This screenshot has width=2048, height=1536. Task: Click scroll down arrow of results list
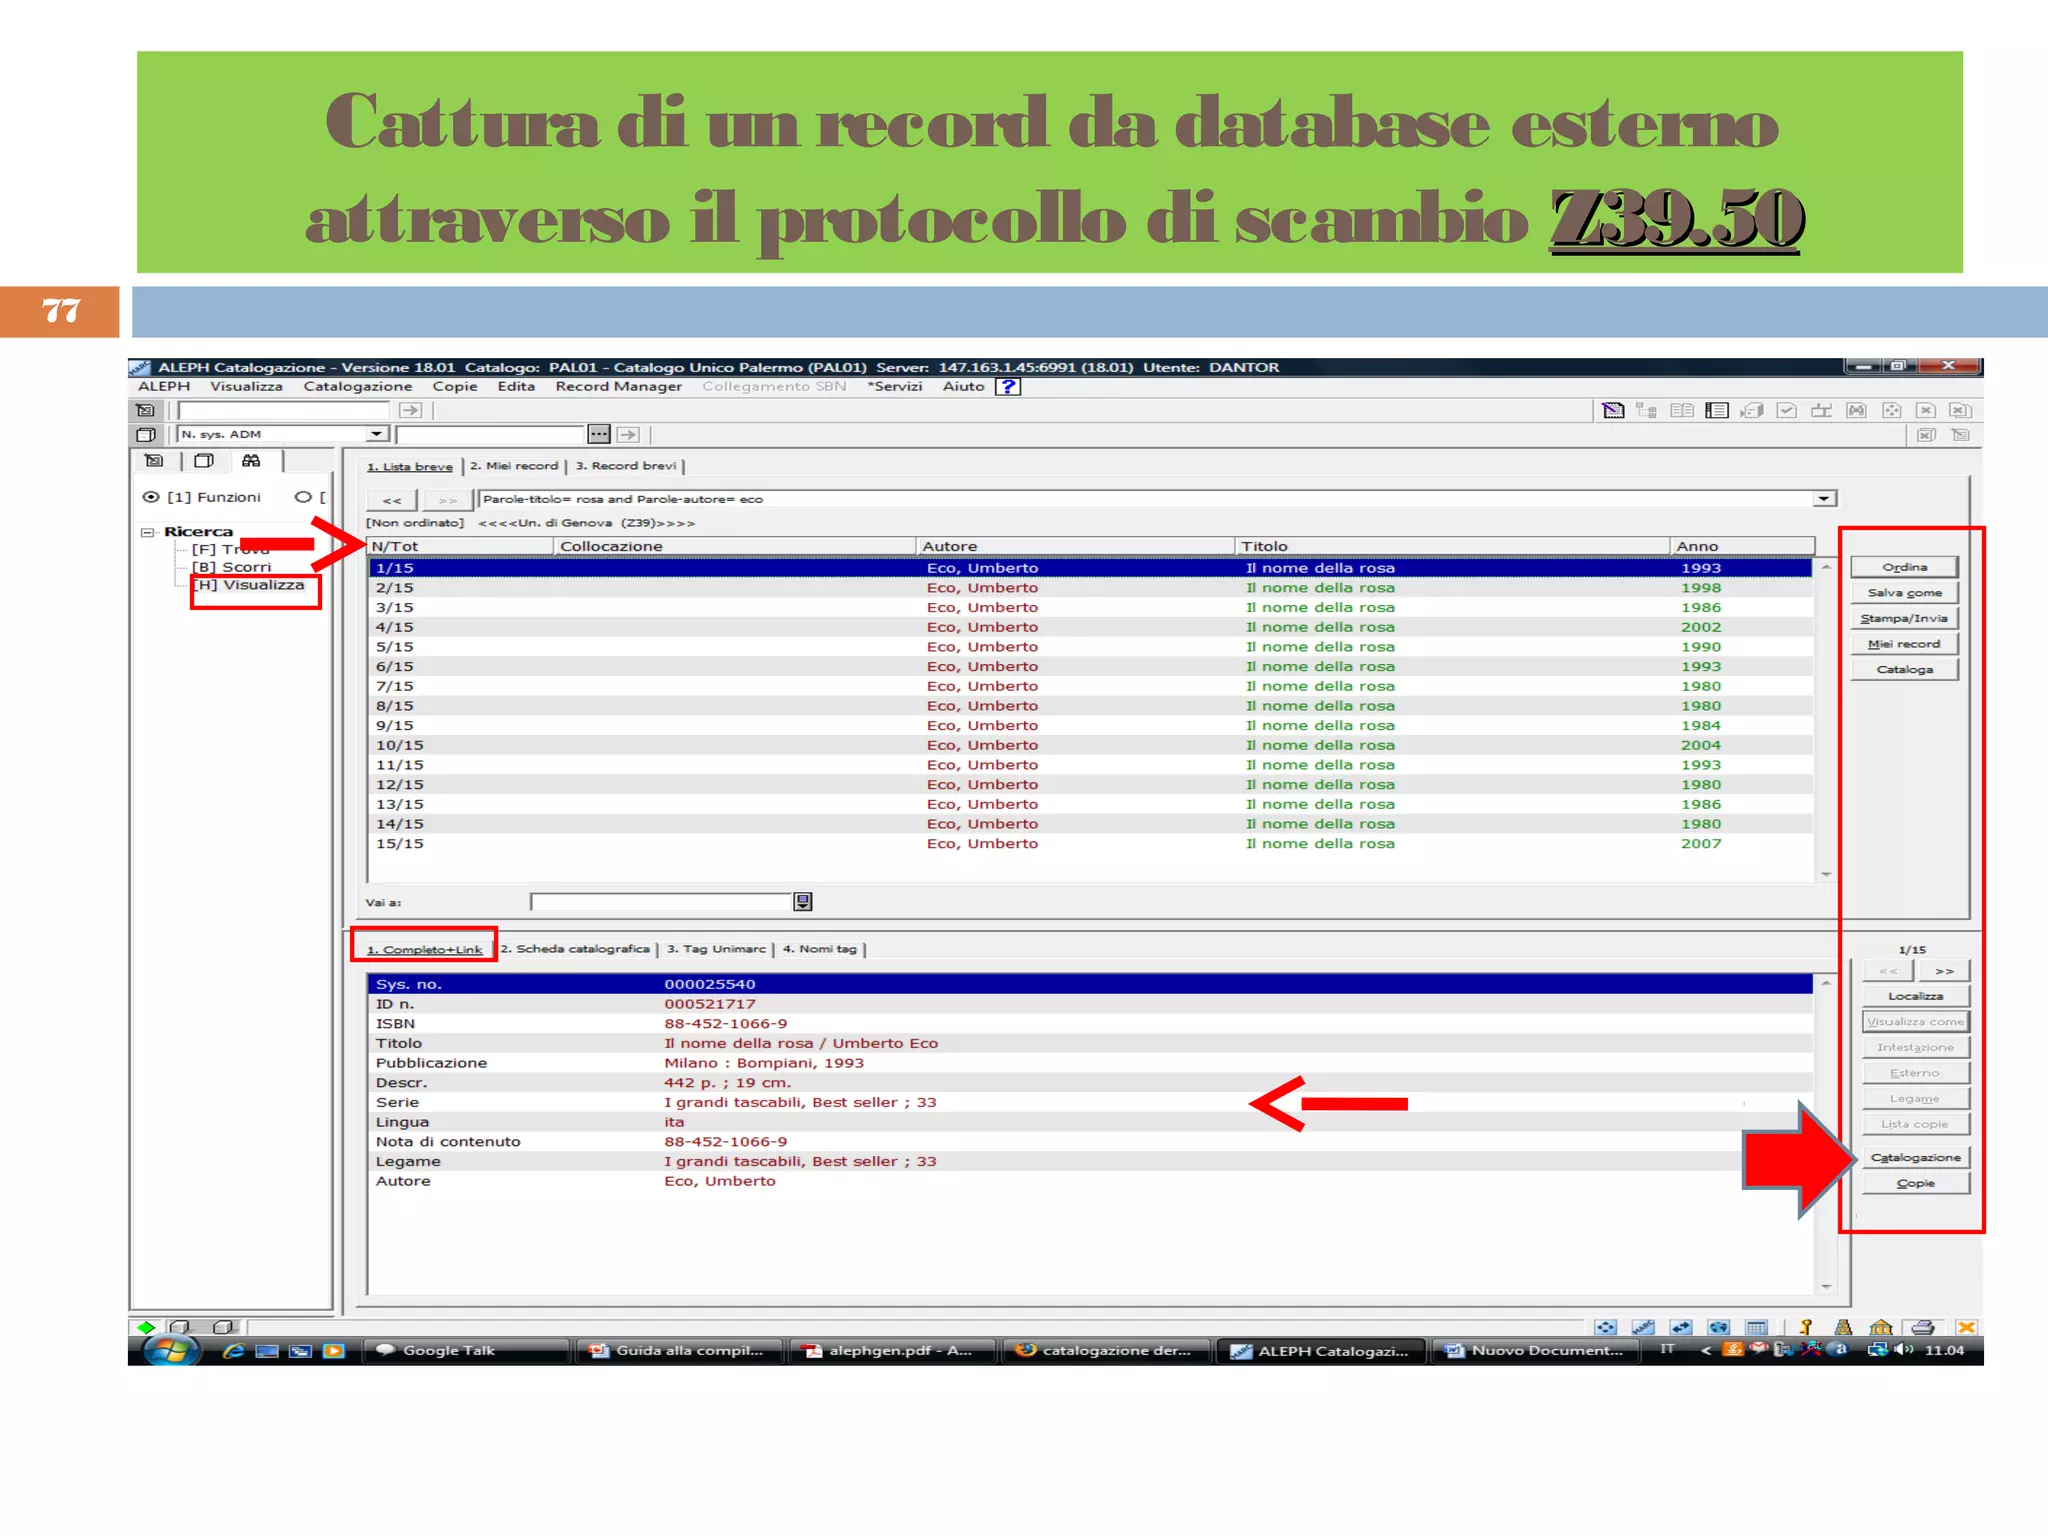(x=1826, y=874)
